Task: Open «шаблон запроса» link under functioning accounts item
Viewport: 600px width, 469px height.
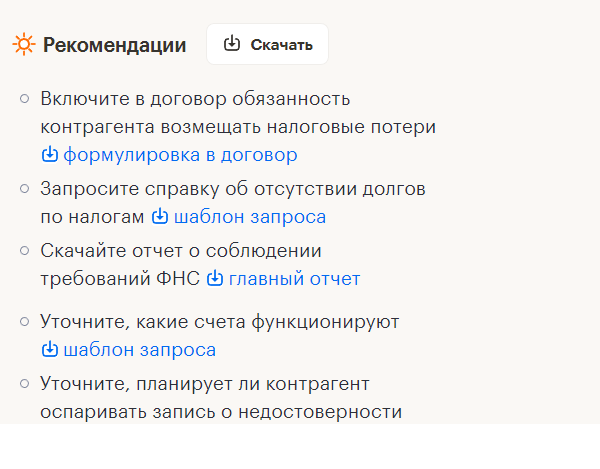Action: tap(139, 350)
